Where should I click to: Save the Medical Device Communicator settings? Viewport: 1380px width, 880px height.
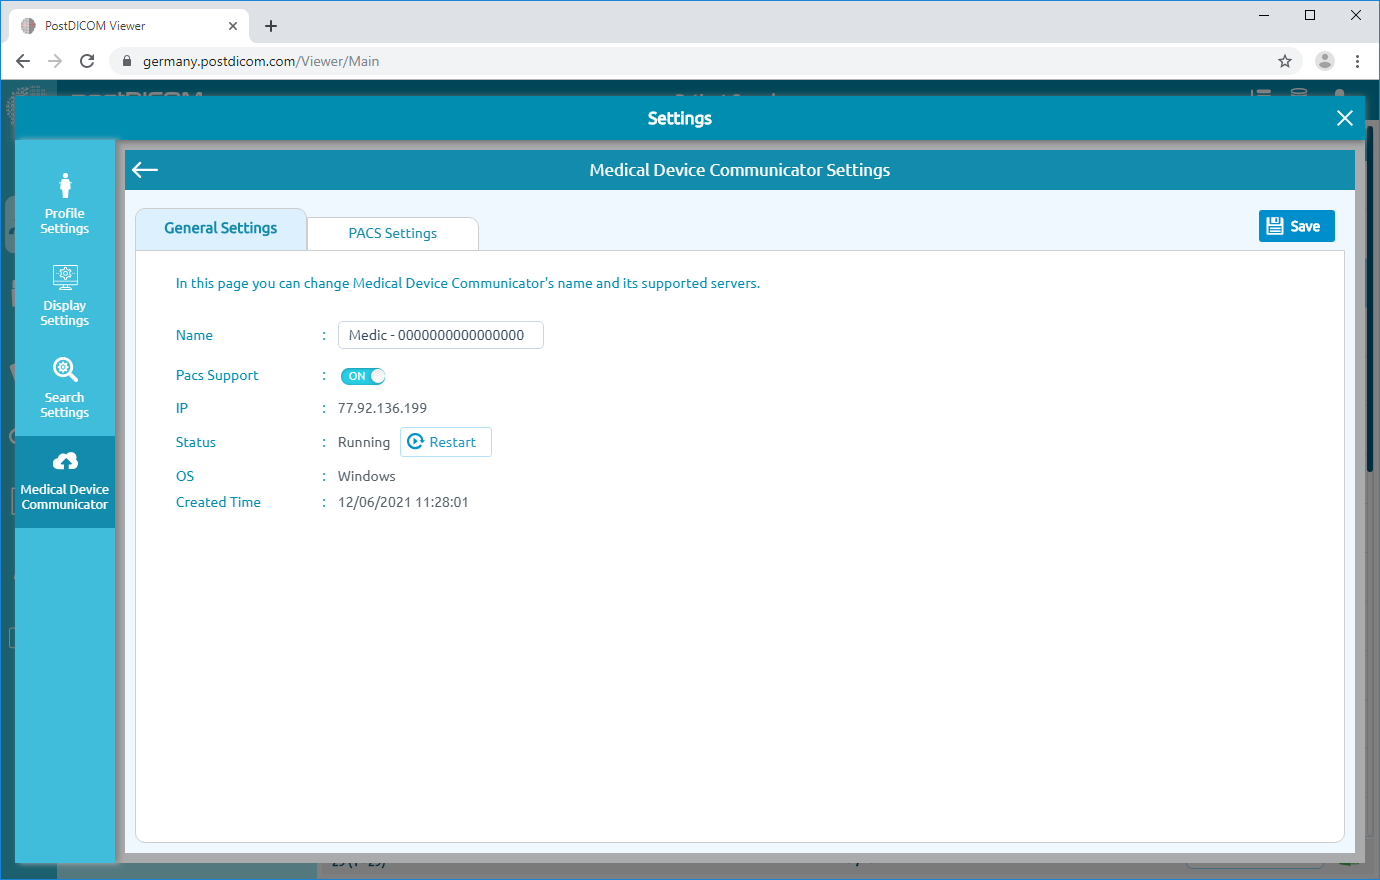[1296, 226]
